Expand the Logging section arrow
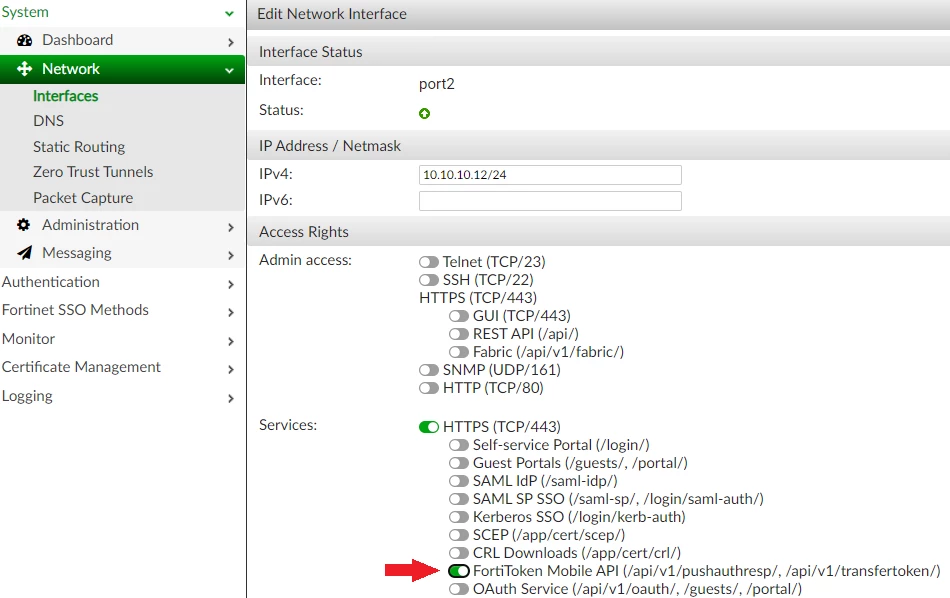 tap(230, 398)
